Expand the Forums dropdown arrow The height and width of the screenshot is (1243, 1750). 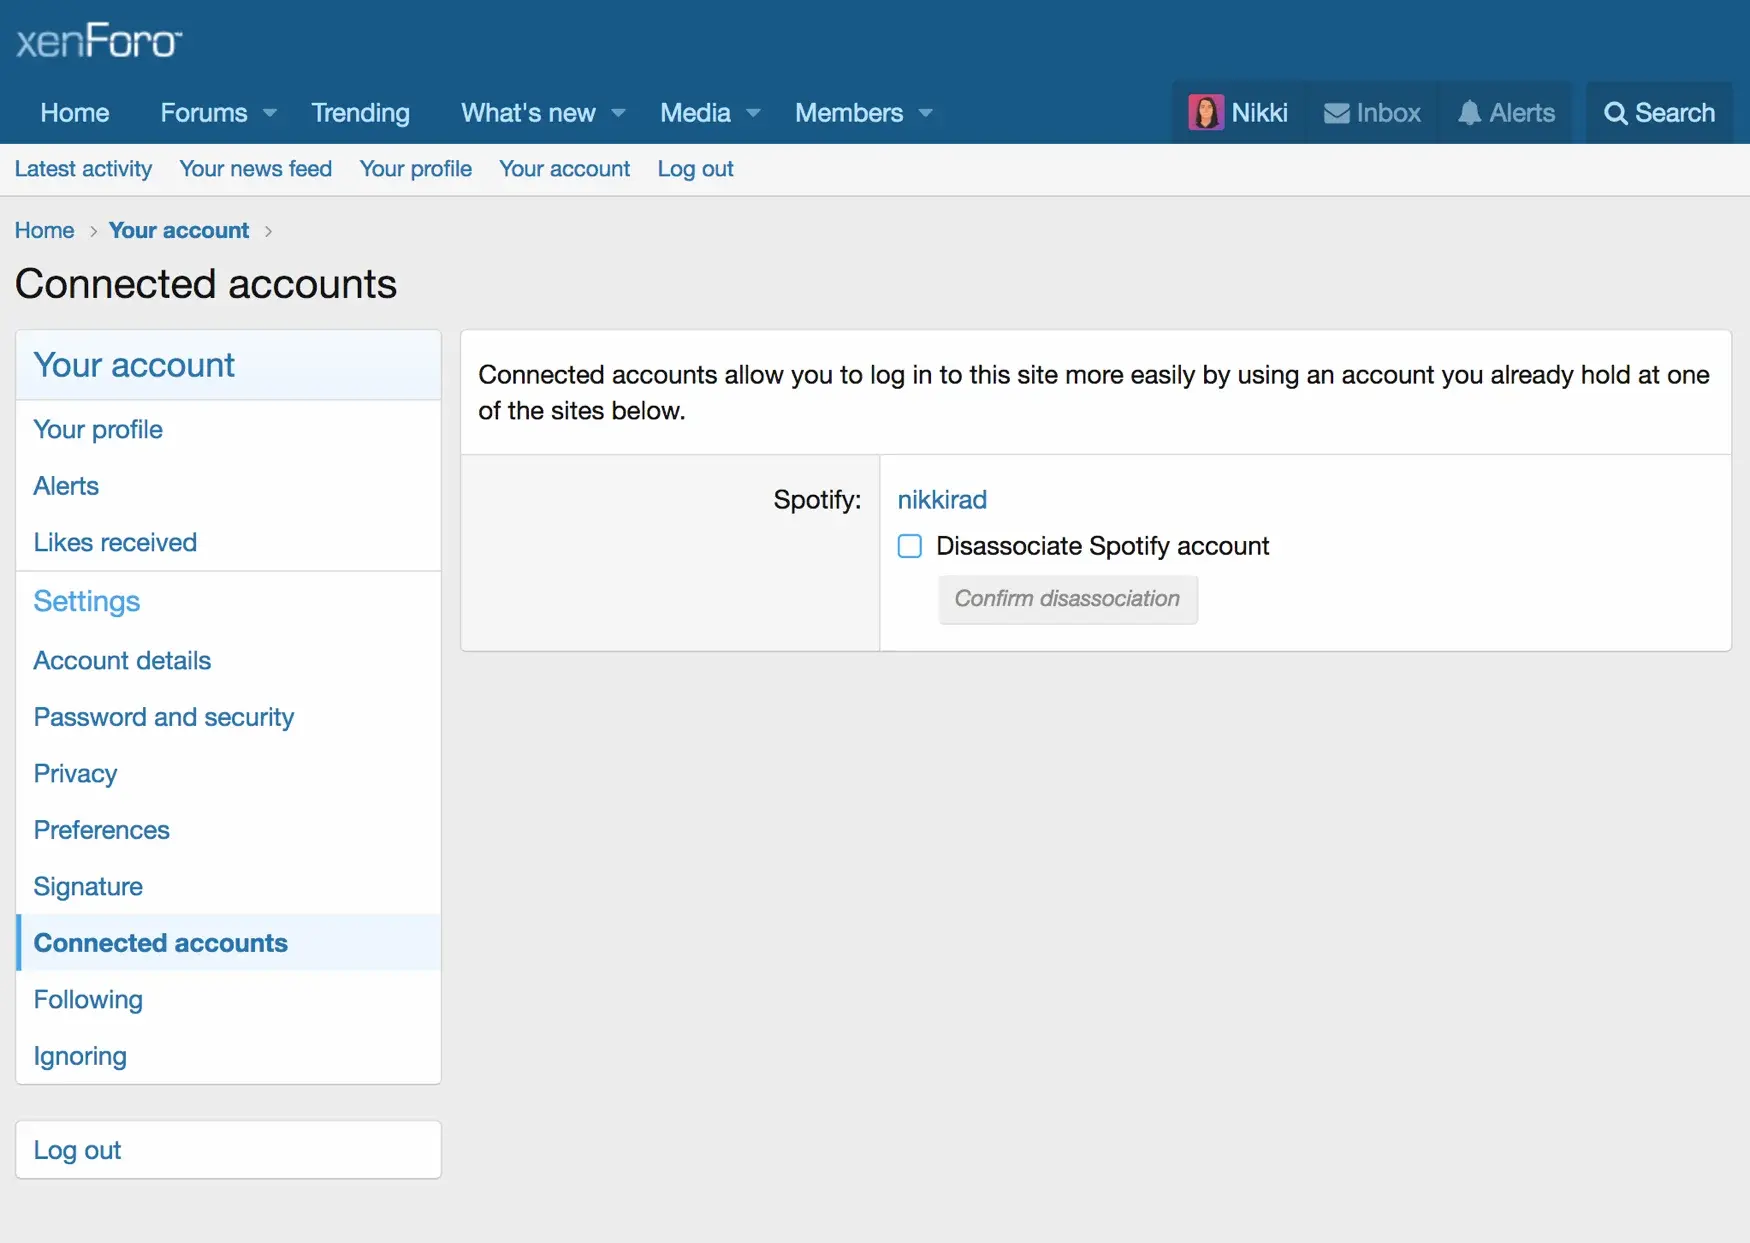pyautogui.click(x=269, y=113)
